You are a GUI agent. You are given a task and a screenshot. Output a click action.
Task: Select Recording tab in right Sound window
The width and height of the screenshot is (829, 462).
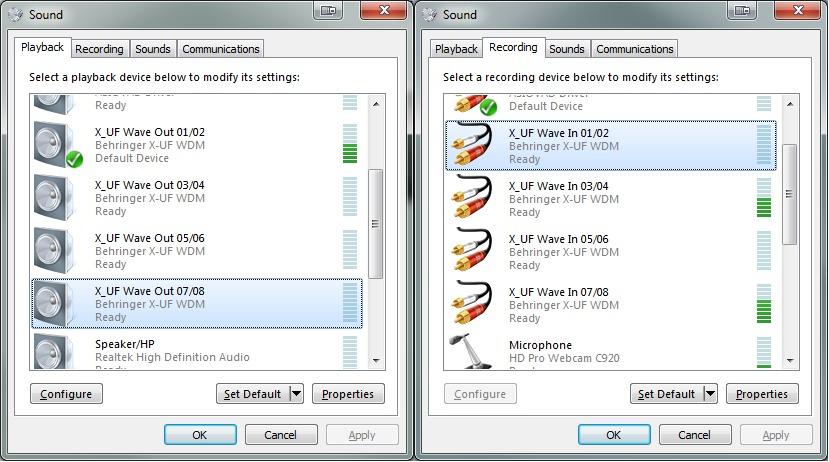(x=513, y=48)
